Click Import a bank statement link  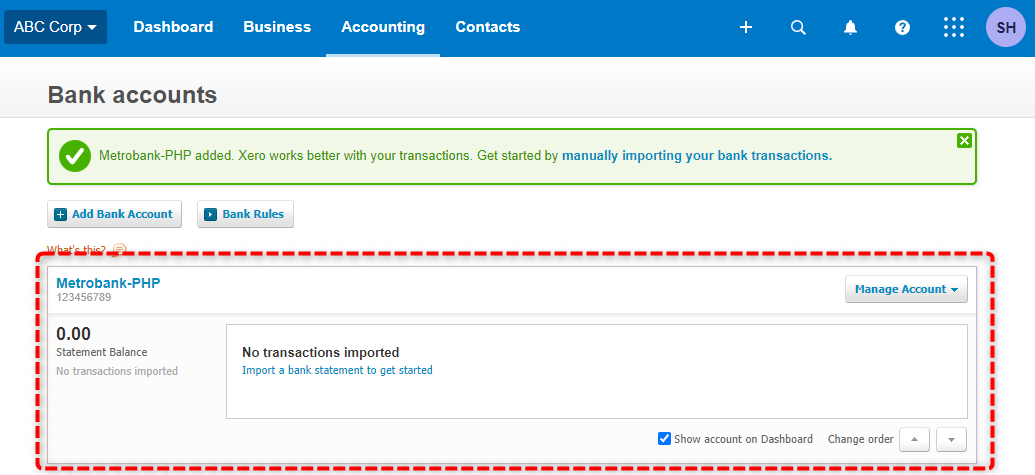(x=337, y=370)
